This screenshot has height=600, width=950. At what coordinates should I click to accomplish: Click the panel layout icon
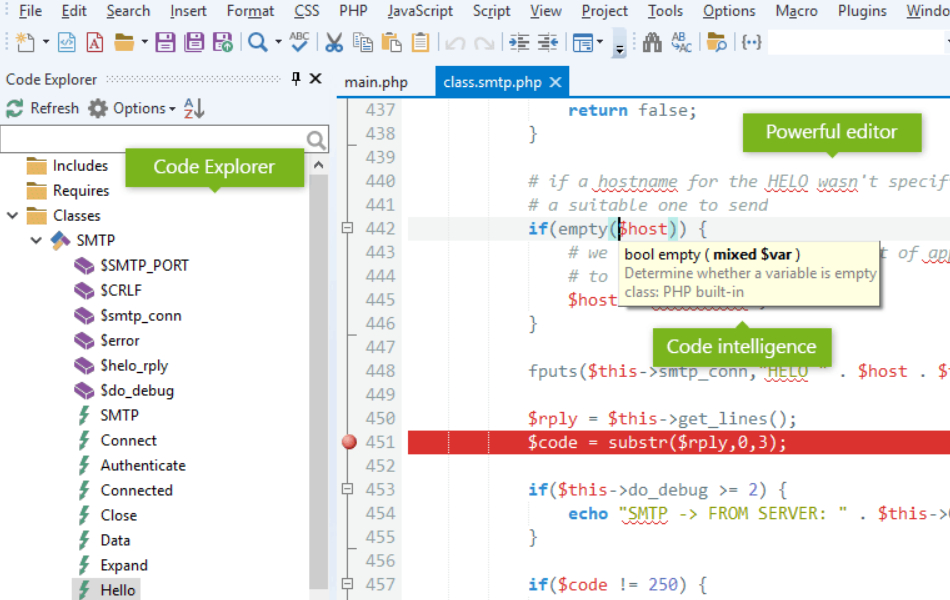pos(583,43)
